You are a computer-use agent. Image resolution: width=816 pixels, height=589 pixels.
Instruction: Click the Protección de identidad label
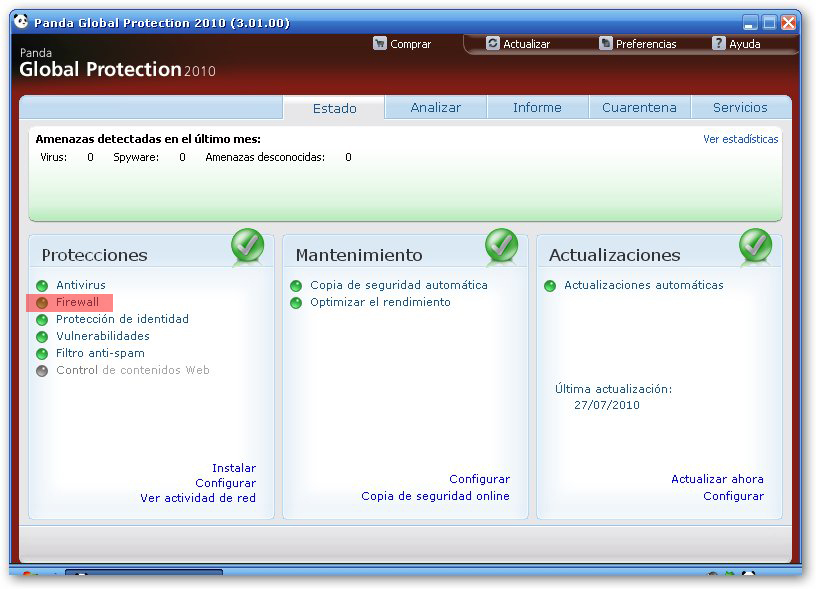pyautogui.click(x=122, y=319)
